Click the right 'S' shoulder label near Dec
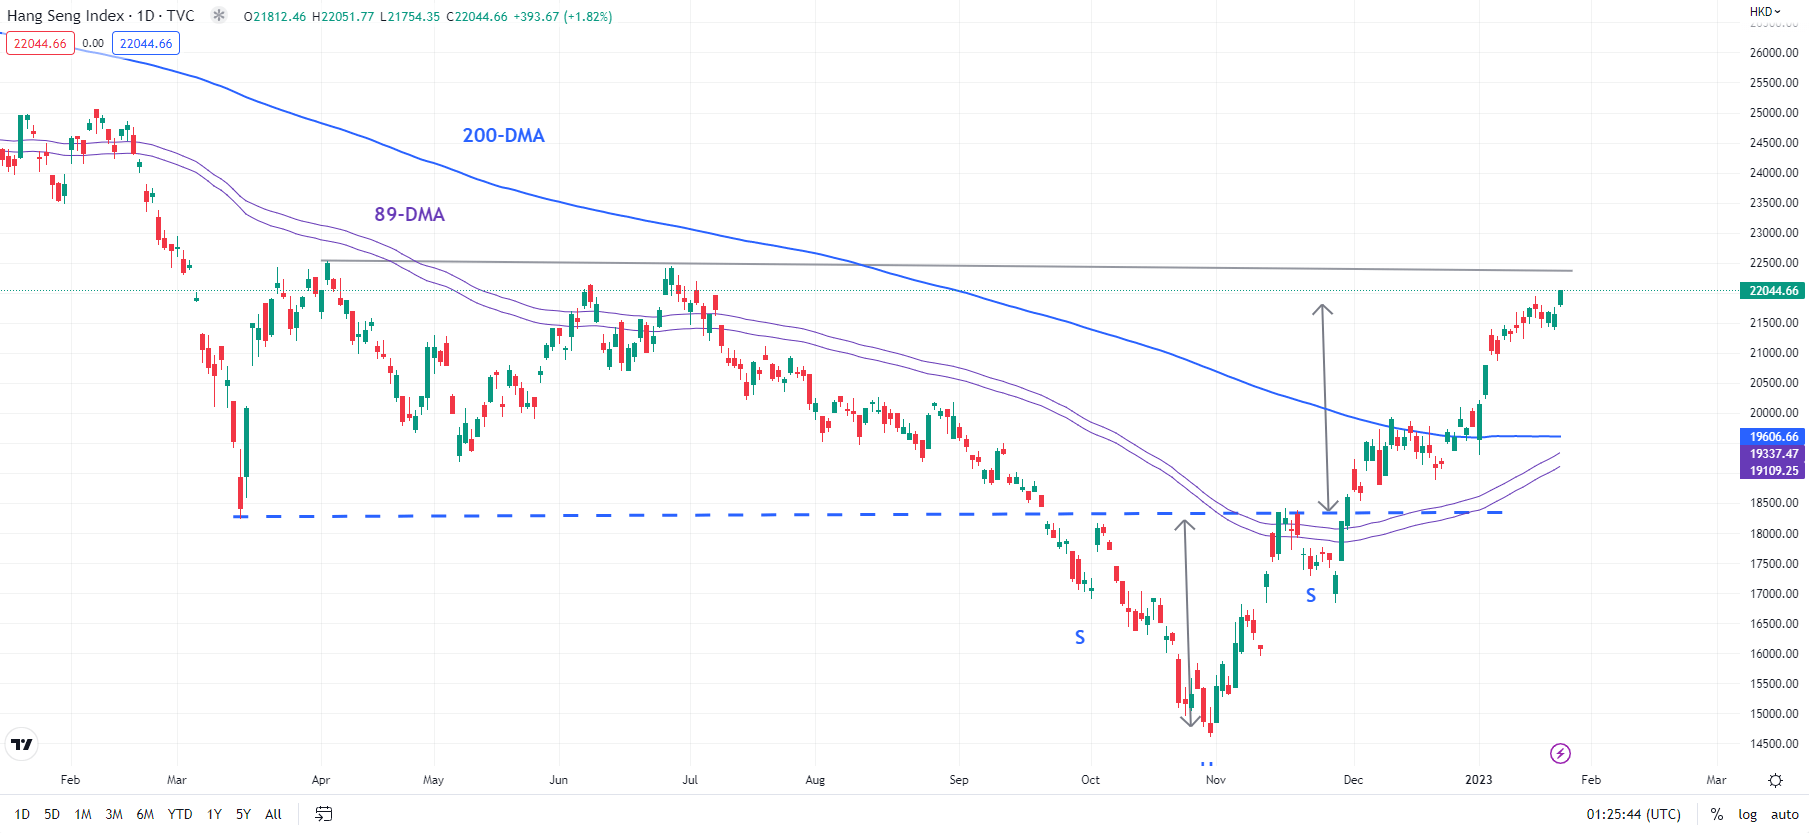 [1311, 595]
